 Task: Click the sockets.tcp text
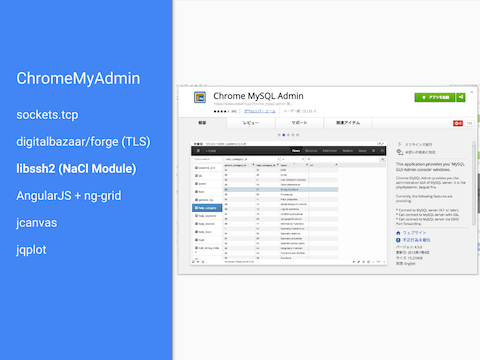47,115
